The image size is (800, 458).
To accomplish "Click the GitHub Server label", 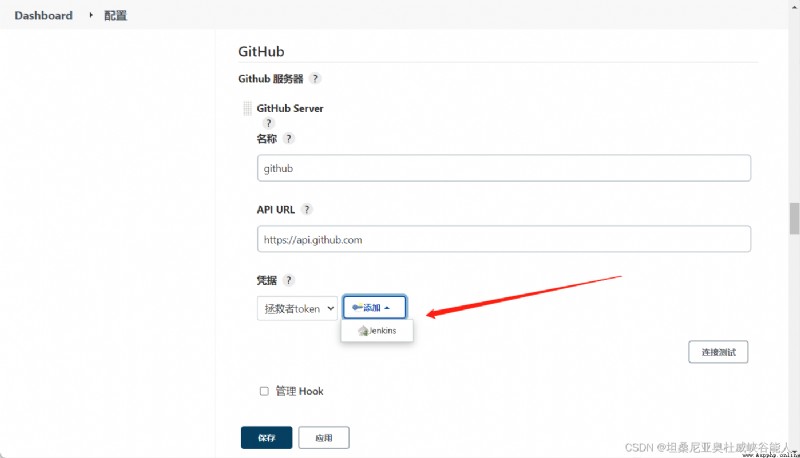I will click(x=290, y=108).
